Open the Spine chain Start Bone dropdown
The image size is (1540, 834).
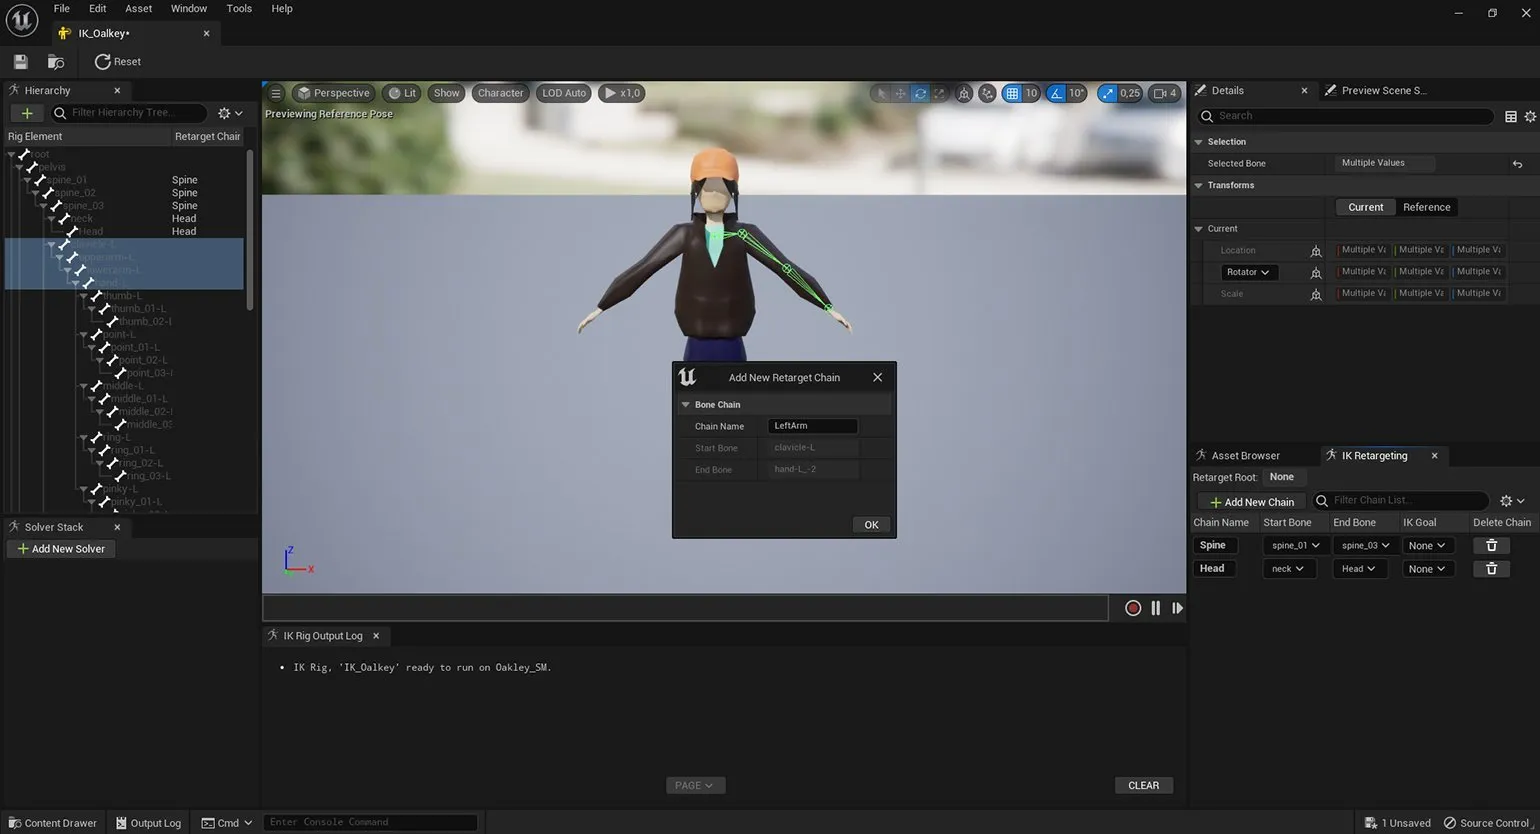click(x=1295, y=545)
